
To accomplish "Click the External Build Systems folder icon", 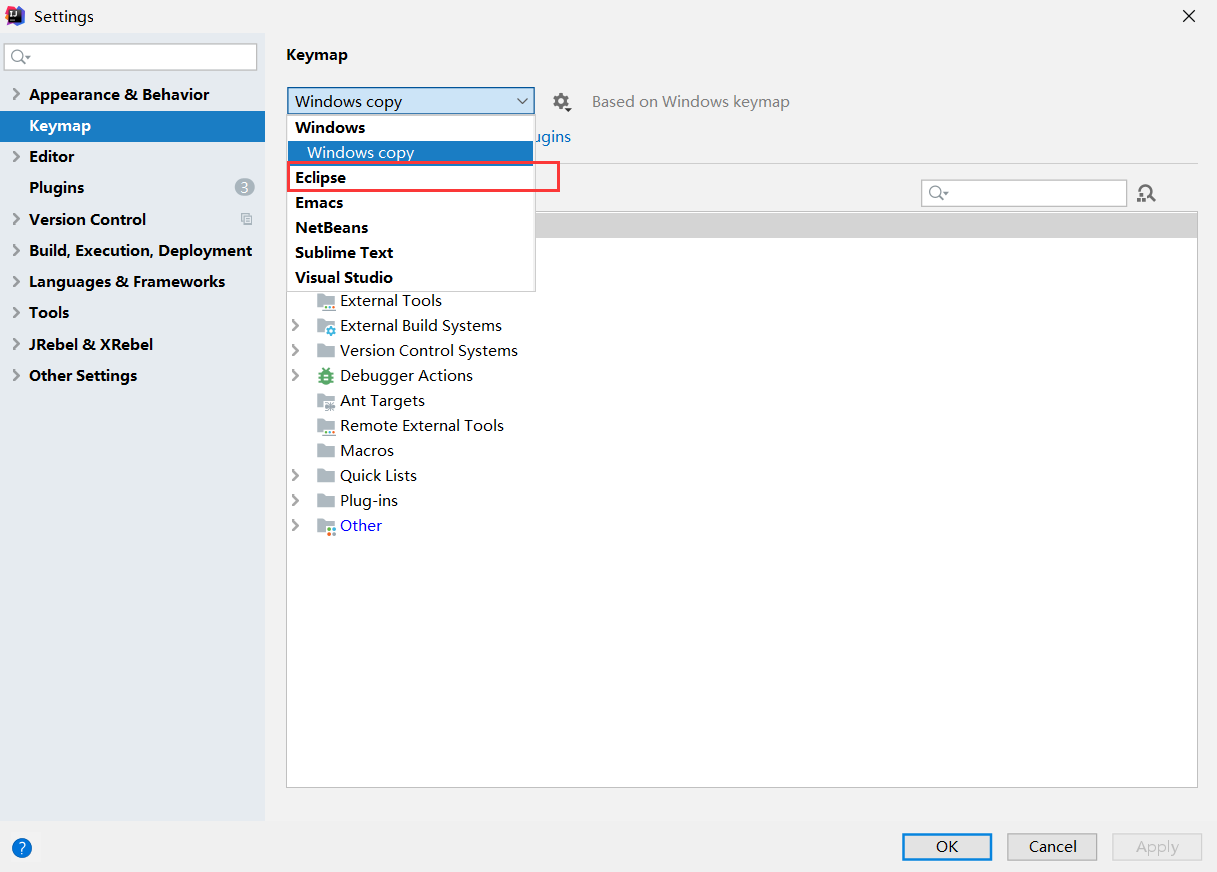I will point(326,326).
